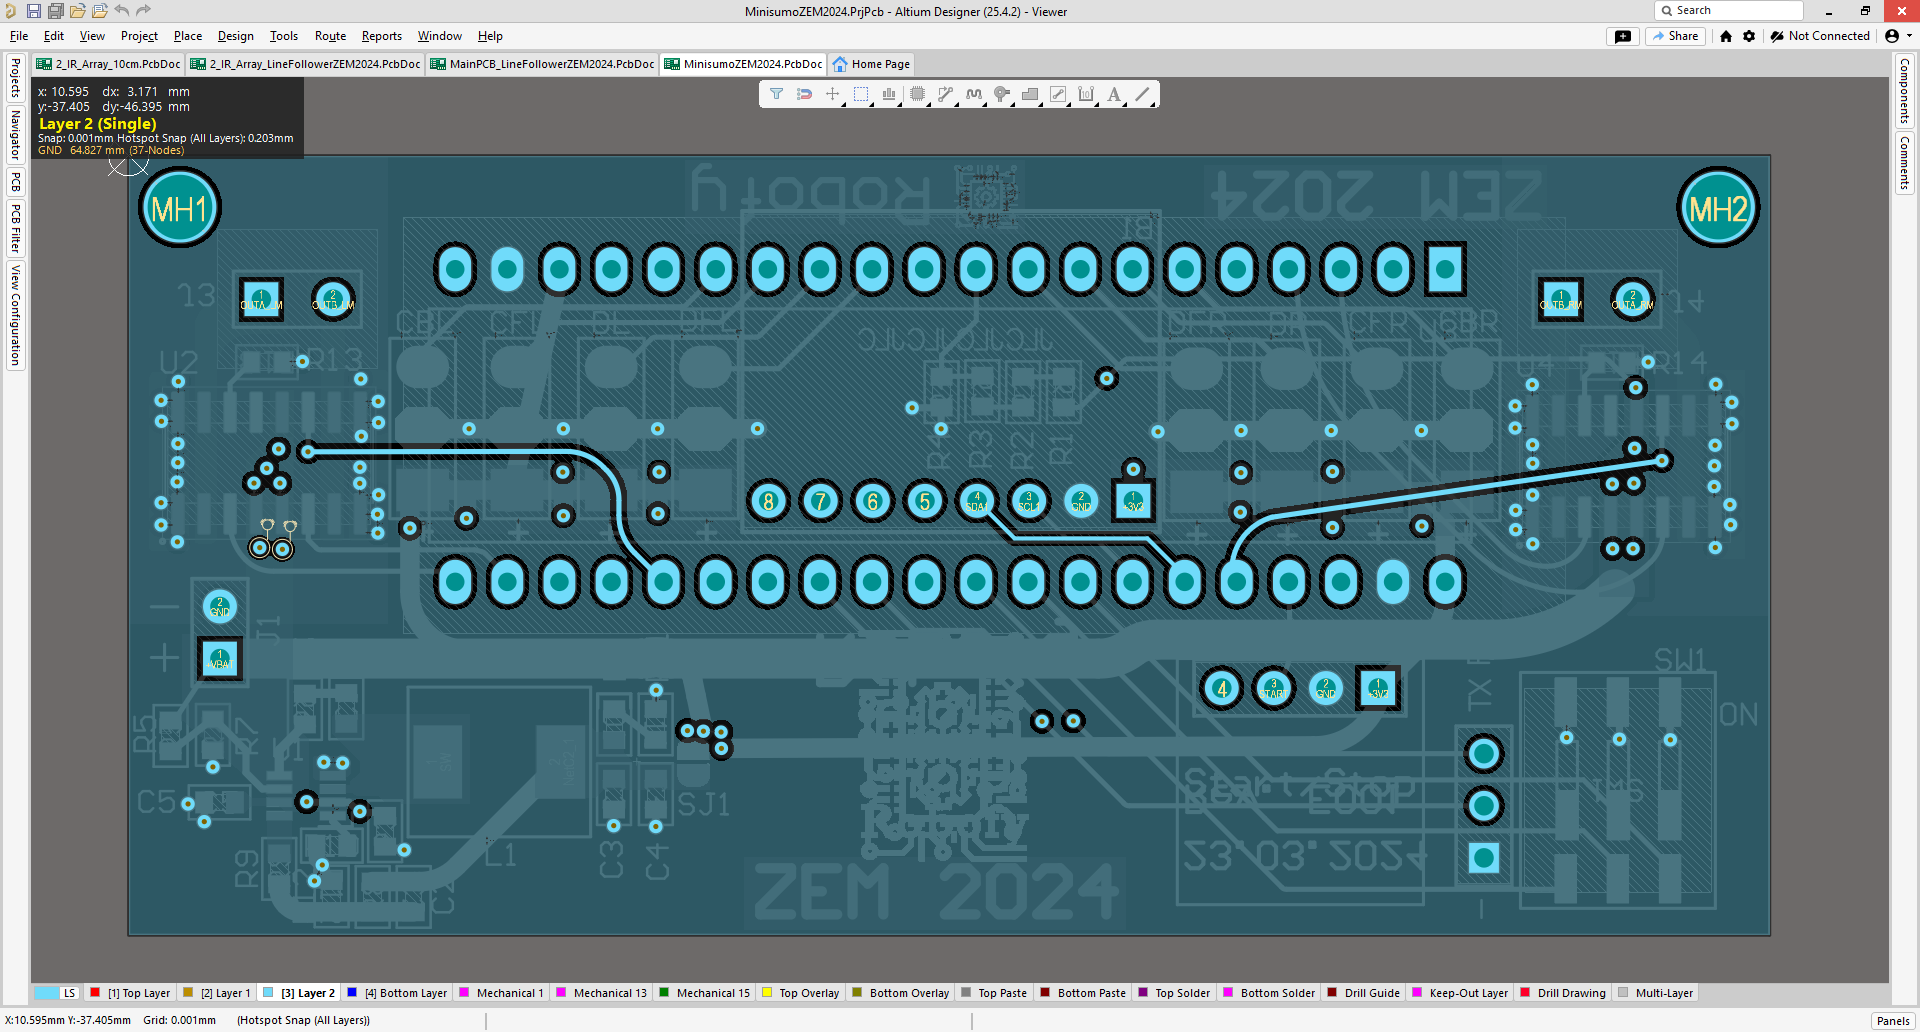Viewport: 1920px width, 1032px height.
Task: Open the Reports menu
Action: (381, 36)
